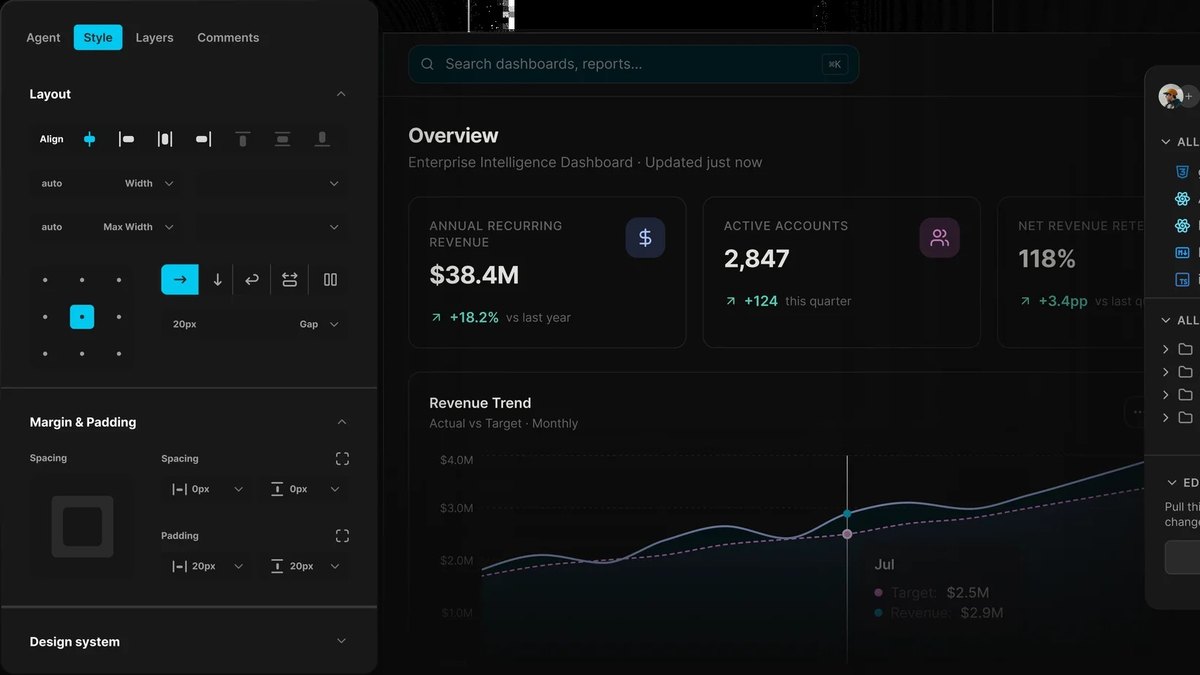Screen dimensions: 1200x675
Task: Select the align bottom icon
Action: coord(322,139)
